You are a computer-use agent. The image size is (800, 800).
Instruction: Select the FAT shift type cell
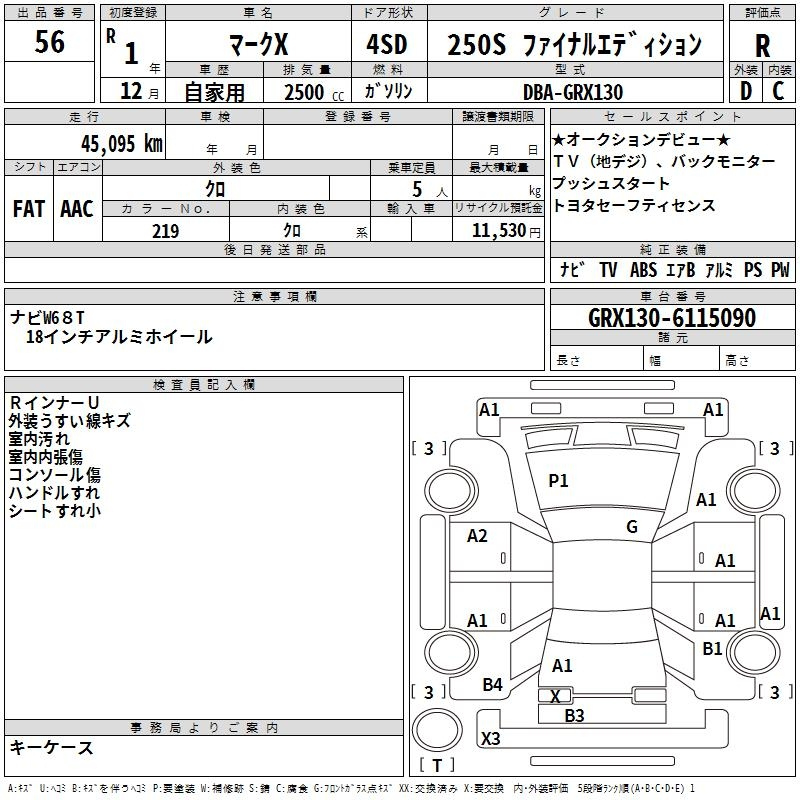coord(28,208)
